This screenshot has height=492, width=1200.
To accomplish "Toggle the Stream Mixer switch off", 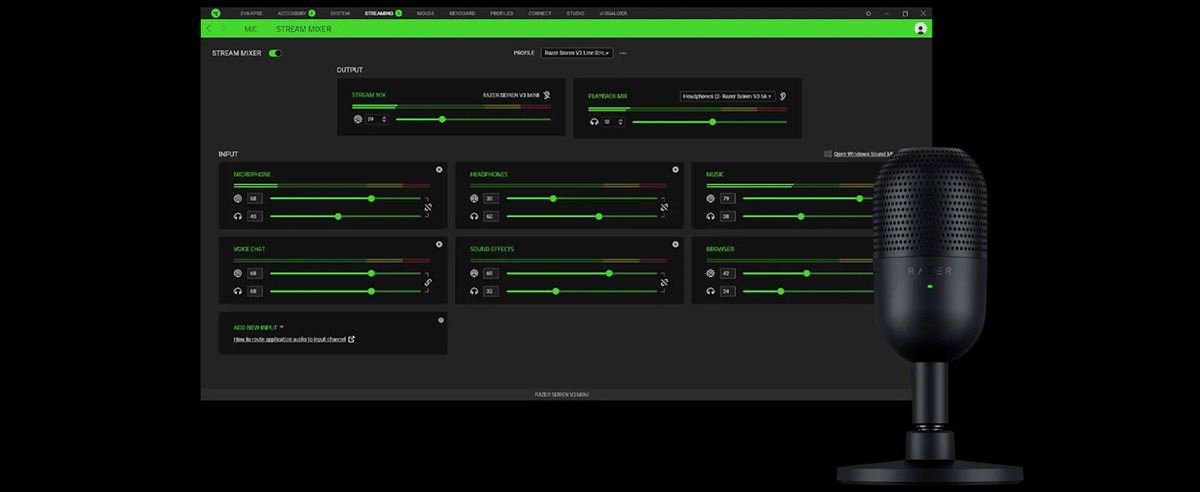I will point(275,53).
